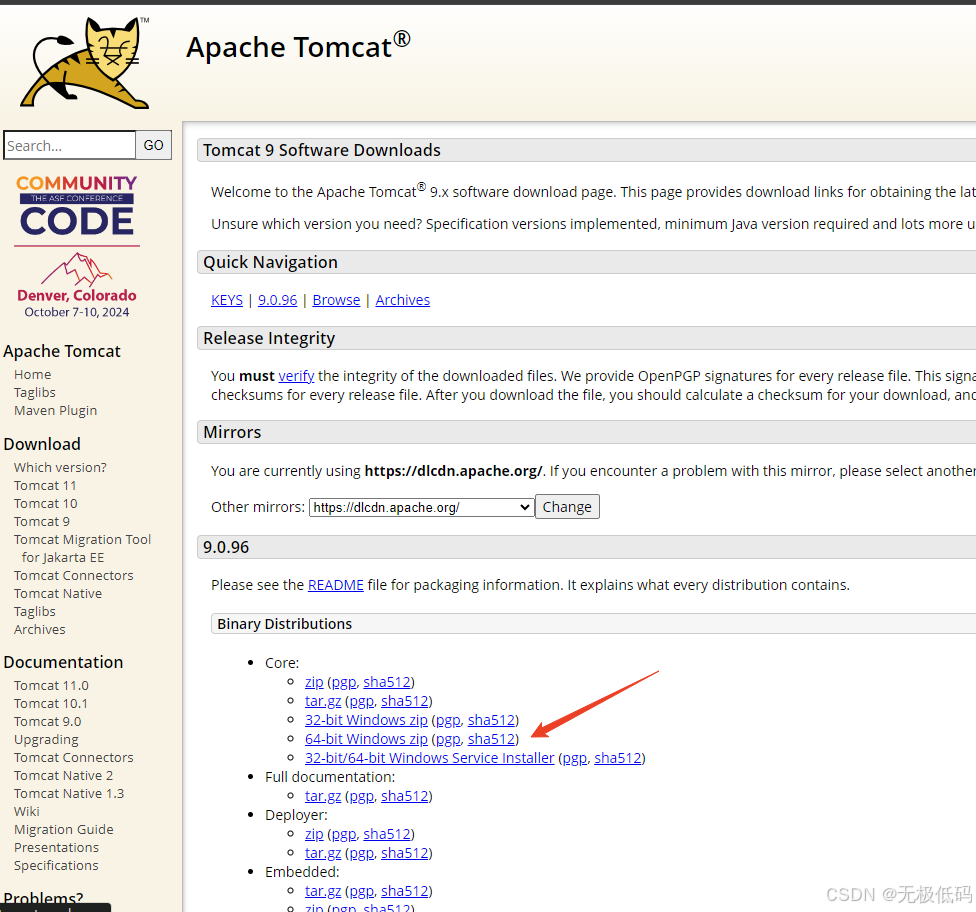Screen dimensions: 976x912
Task: Open Tomcat Connectors under Documentation
Action: tap(73, 758)
